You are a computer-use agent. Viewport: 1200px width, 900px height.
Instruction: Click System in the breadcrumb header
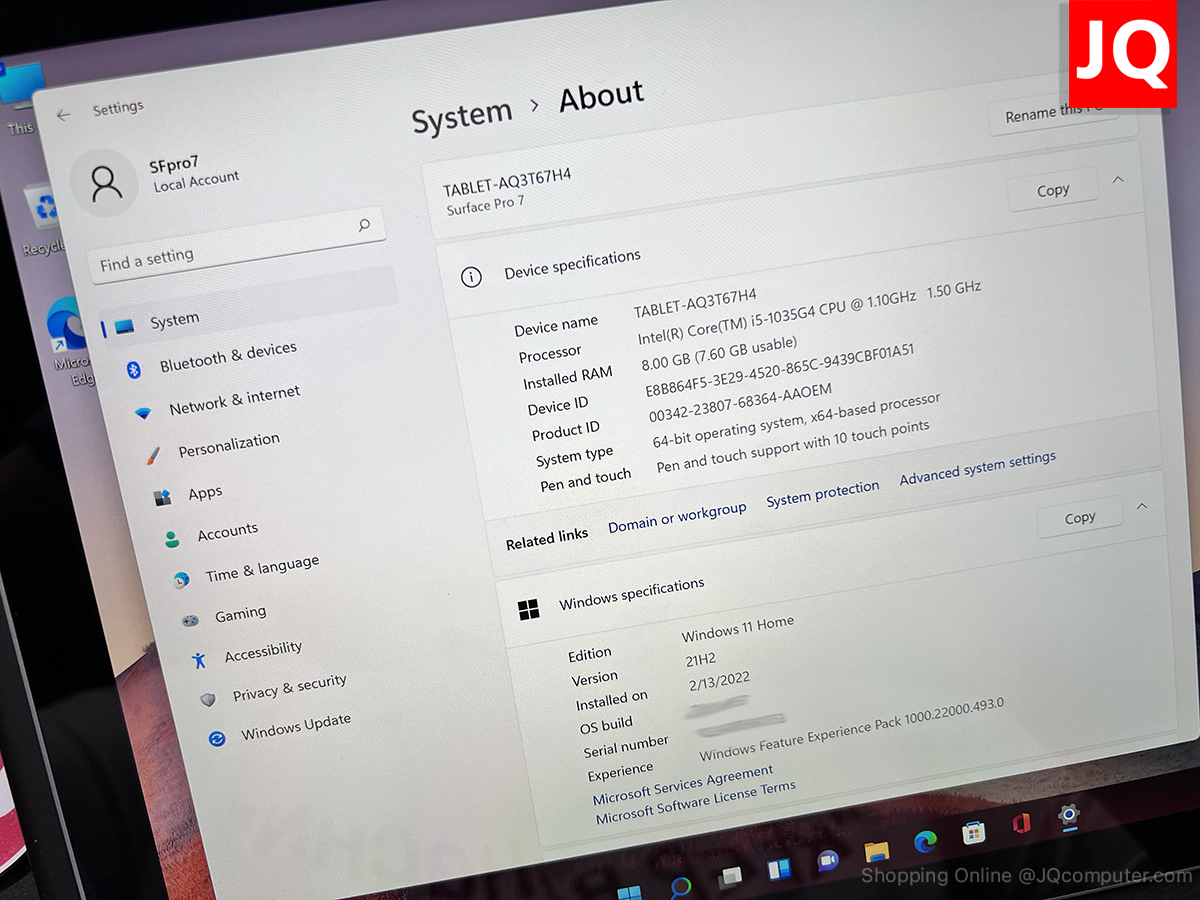click(x=462, y=117)
